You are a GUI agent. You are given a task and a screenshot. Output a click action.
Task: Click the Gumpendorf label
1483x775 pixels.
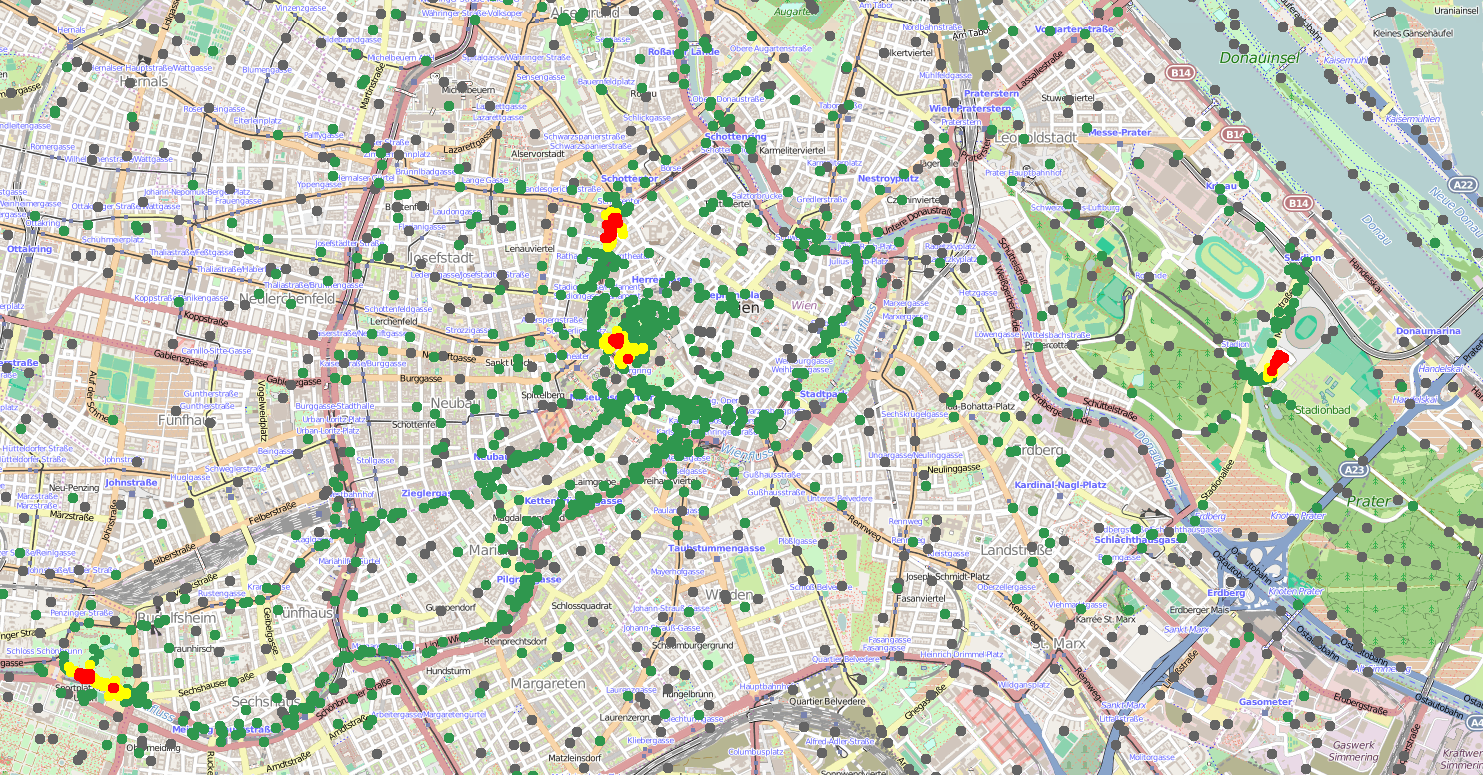(448, 607)
